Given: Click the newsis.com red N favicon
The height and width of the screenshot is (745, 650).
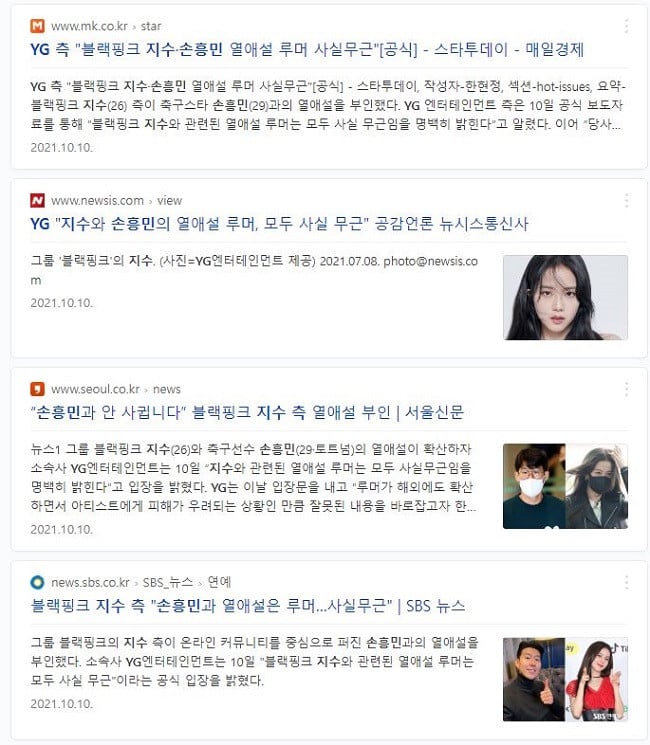Looking at the screenshot, I should [38, 201].
